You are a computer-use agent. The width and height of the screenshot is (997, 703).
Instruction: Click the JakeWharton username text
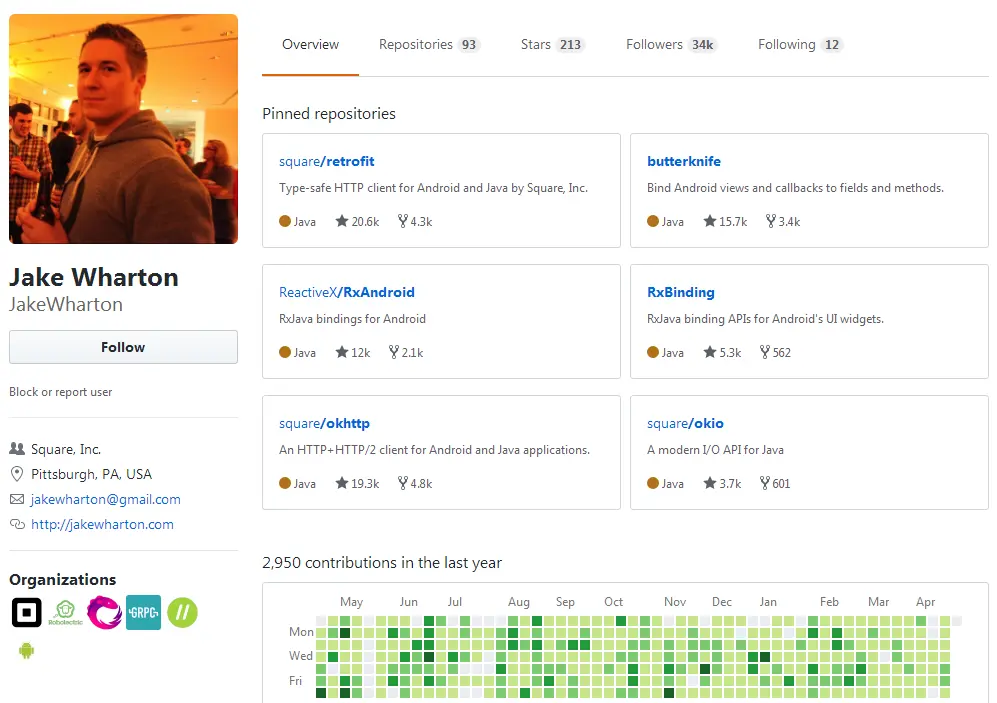pyautogui.click(x=65, y=304)
